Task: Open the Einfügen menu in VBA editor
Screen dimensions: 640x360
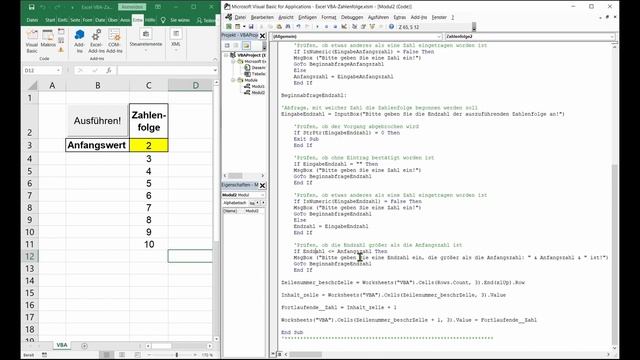Action: [x=307, y=17]
